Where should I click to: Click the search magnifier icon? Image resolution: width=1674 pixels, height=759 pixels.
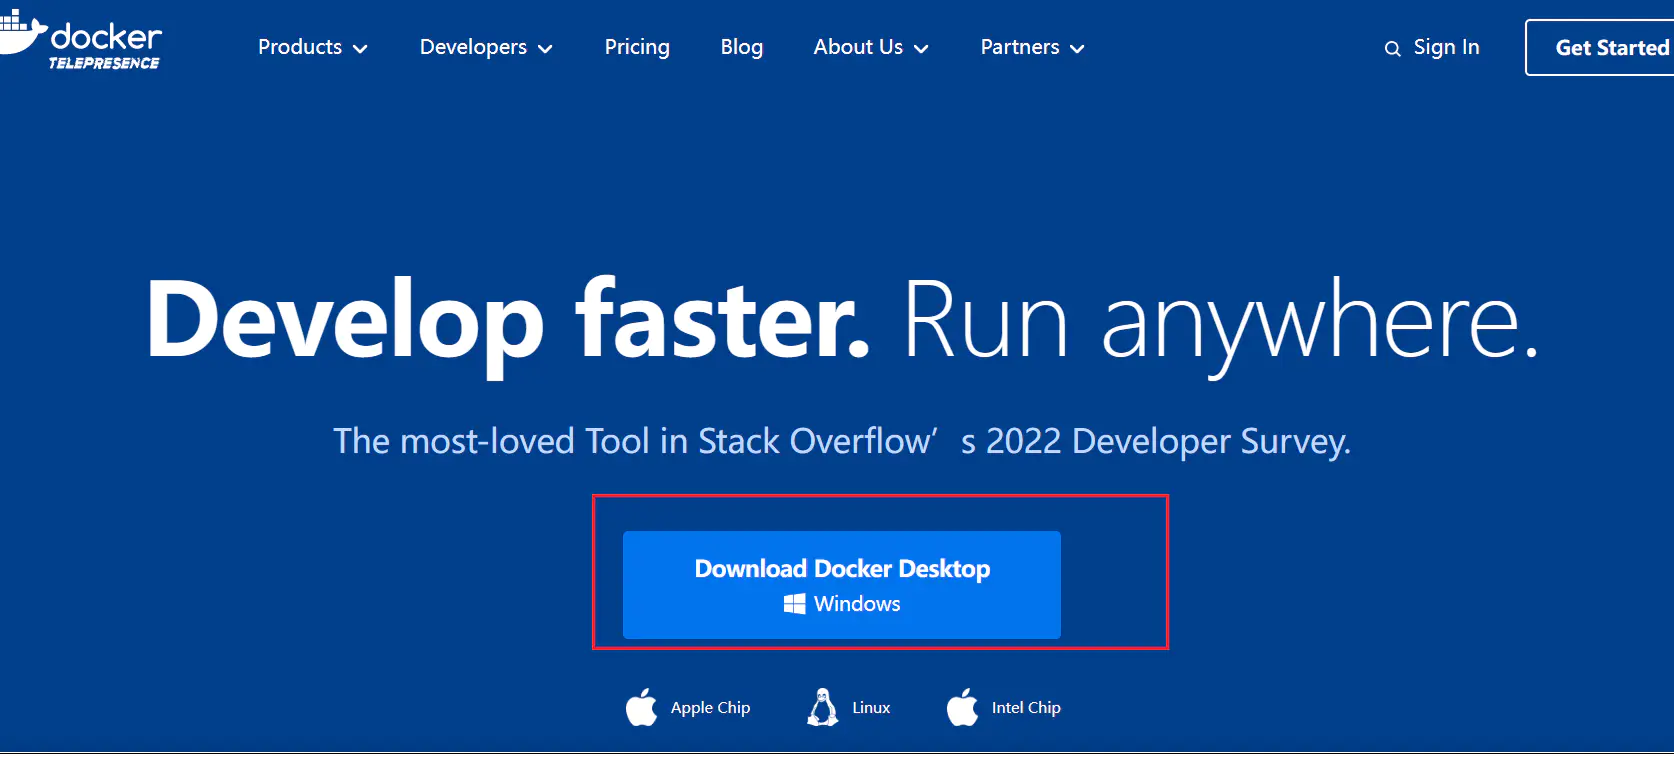[x=1392, y=49]
